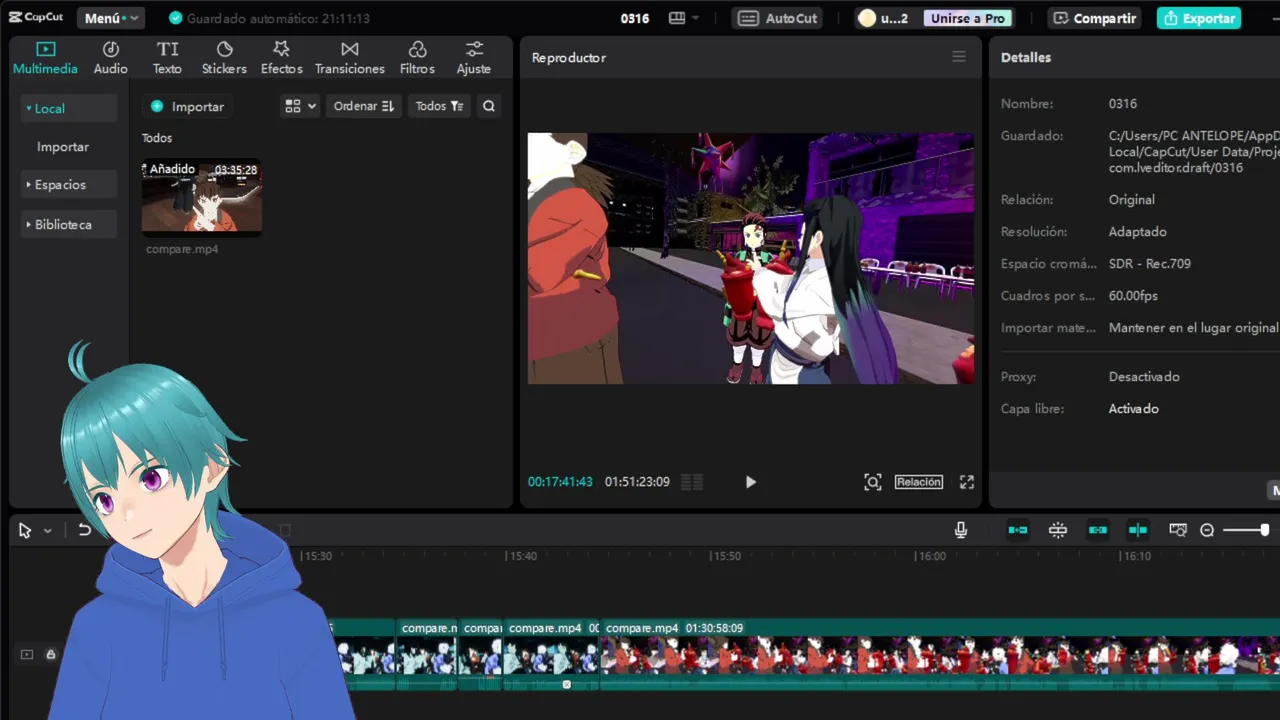Screen dimensions: 1280x720
Task: Open the grid view mode dropdown
Action: pos(300,106)
